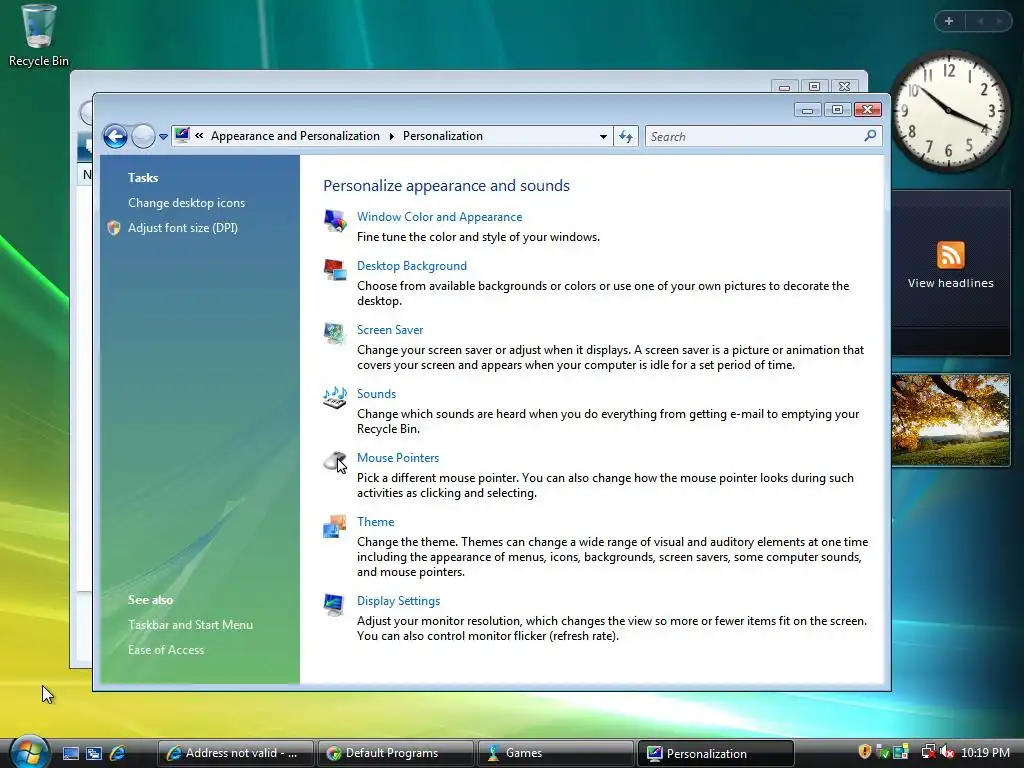Image resolution: width=1024 pixels, height=768 pixels.
Task: Click the Display Settings monitor icon
Action: coord(334,605)
